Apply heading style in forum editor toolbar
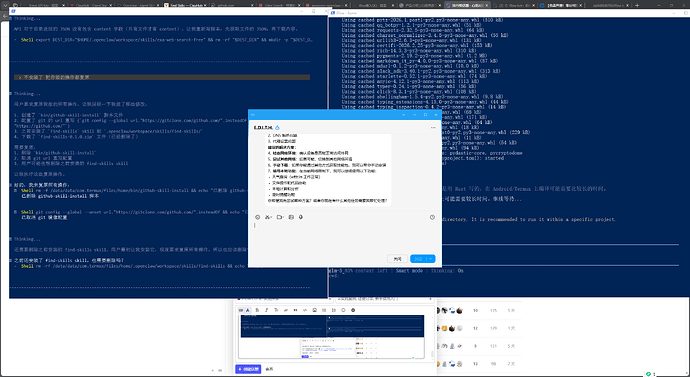 click(276, 310)
